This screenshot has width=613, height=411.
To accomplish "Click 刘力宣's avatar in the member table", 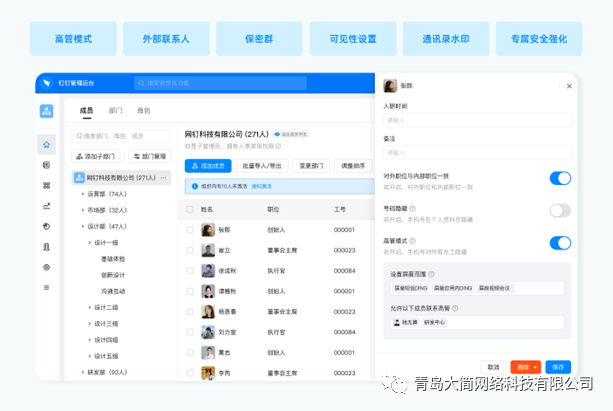I will [x=208, y=332].
